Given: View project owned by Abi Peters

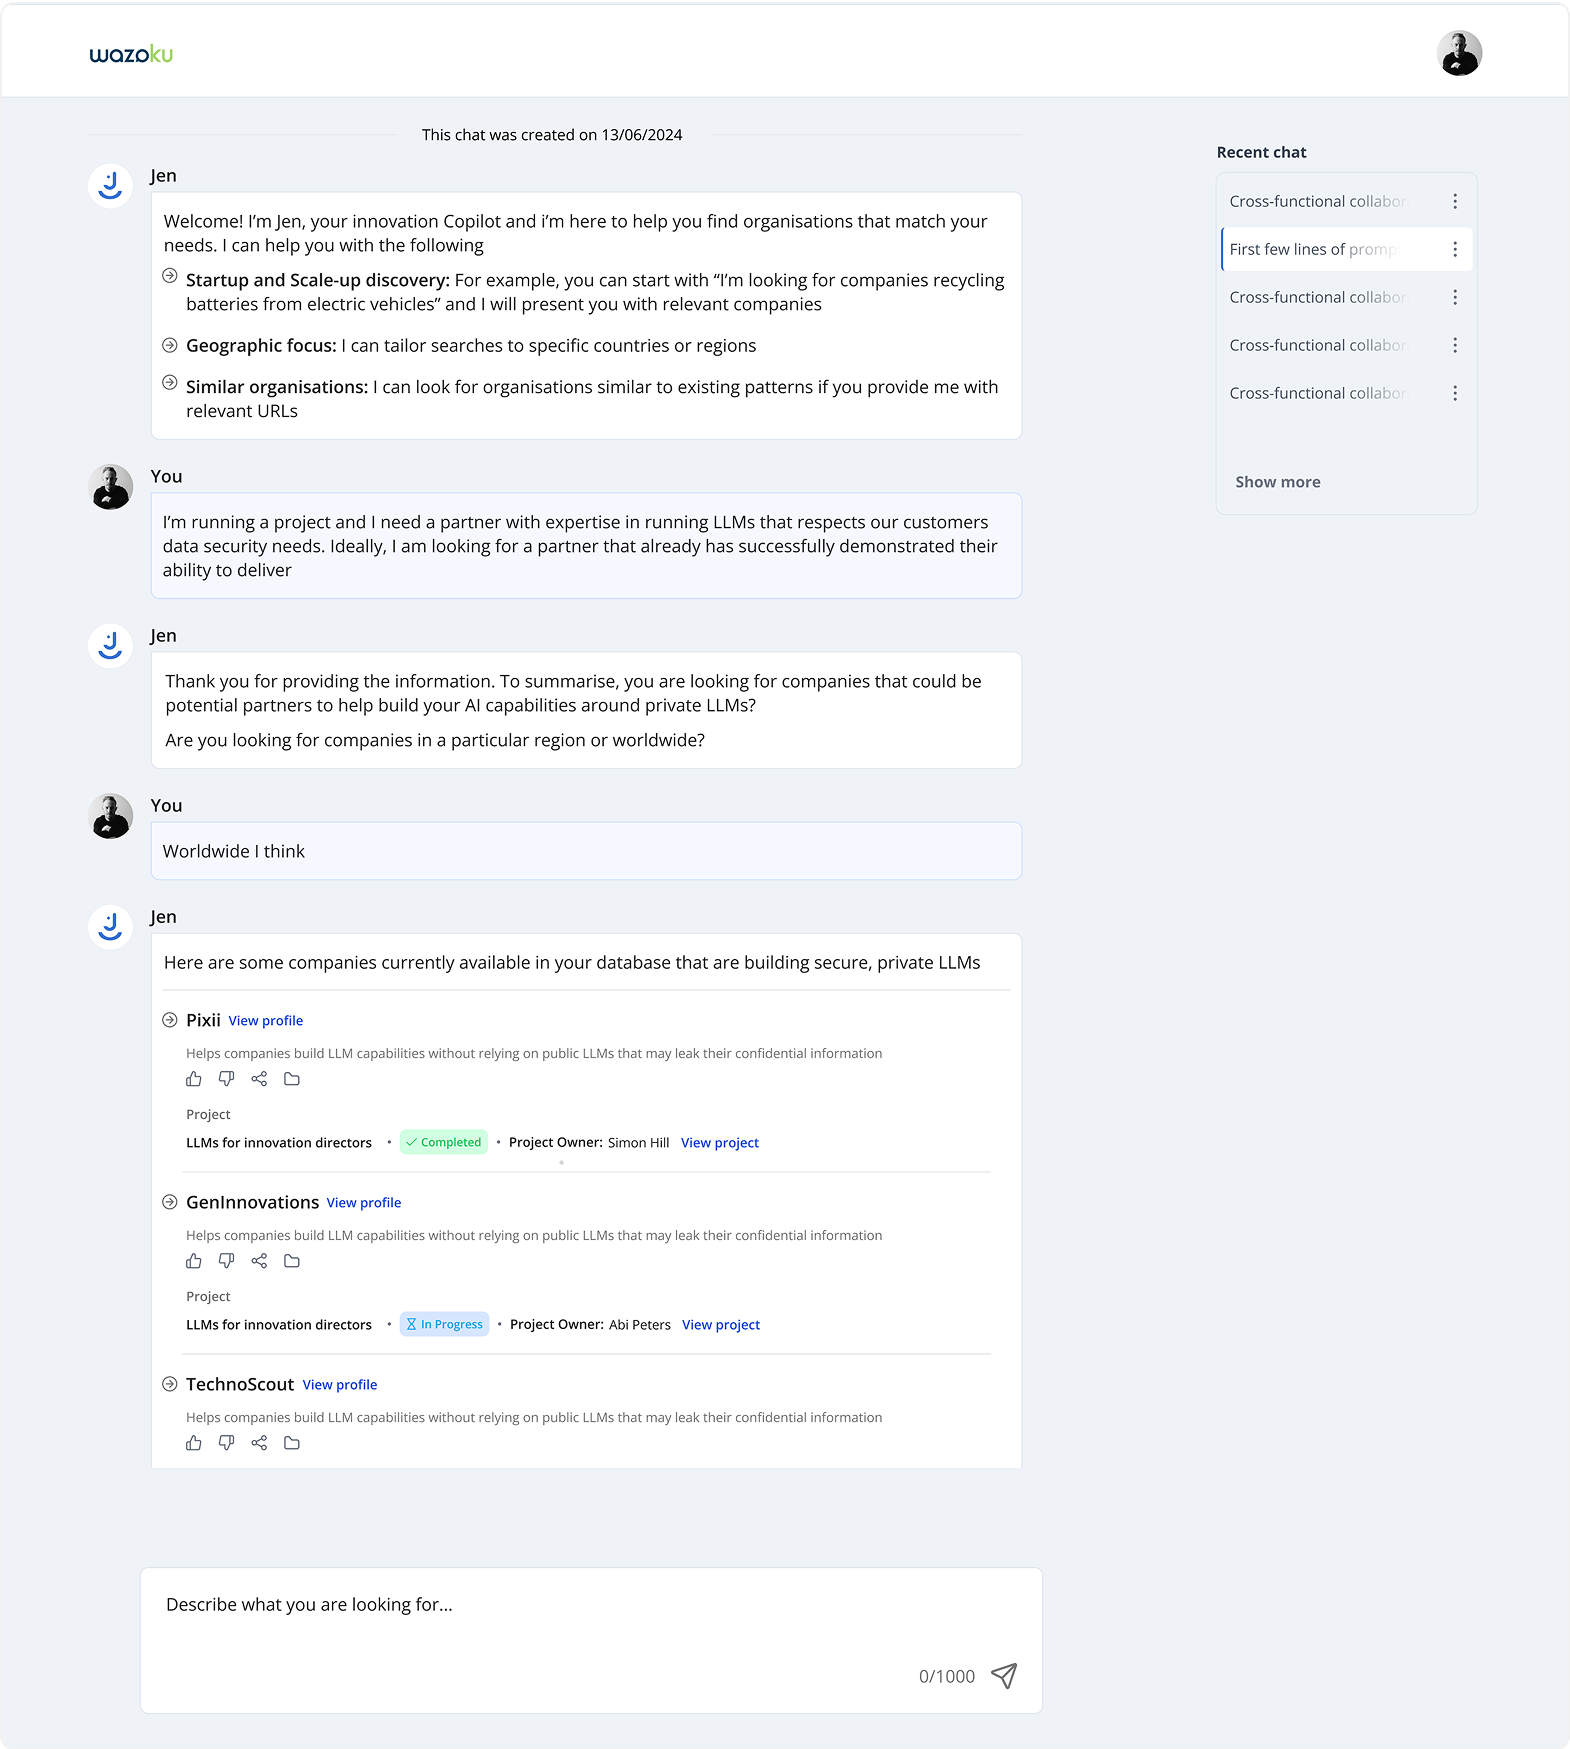Looking at the screenshot, I should pos(721,1325).
